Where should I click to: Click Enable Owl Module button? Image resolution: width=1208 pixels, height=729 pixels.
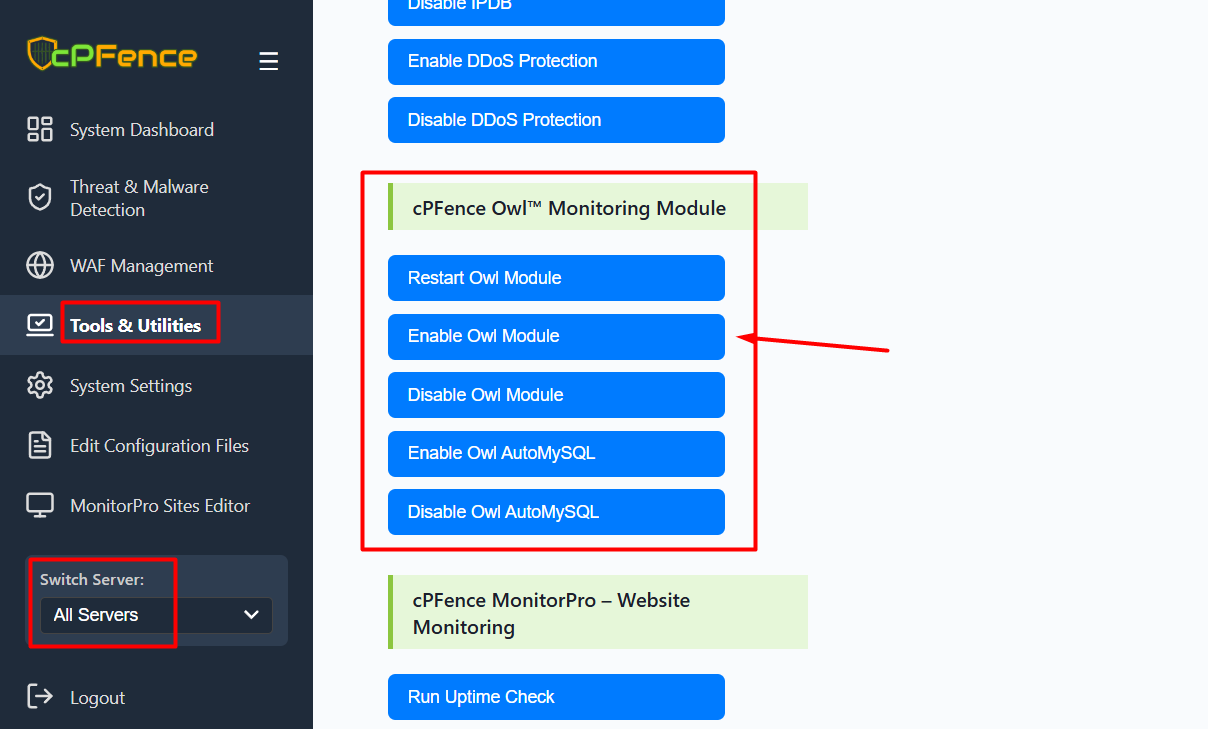[x=556, y=337]
